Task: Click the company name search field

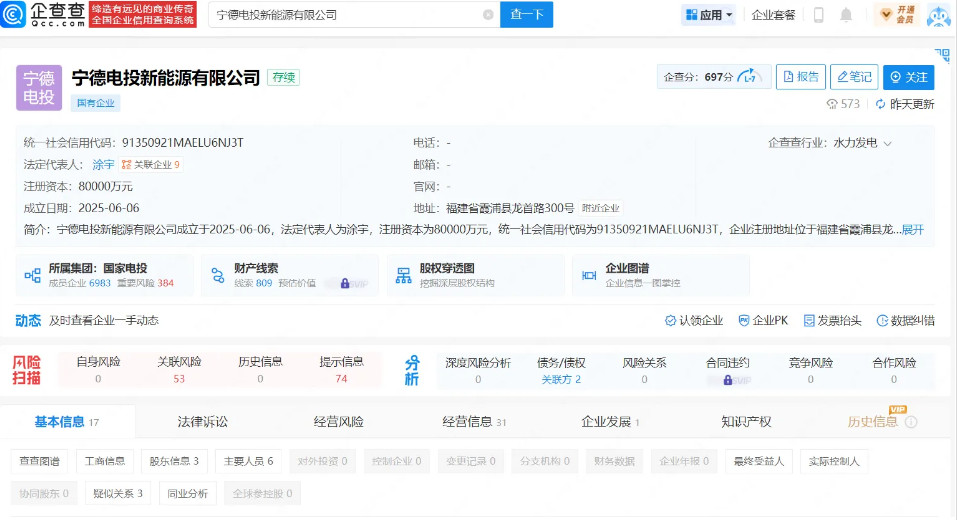Action: (x=340, y=15)
